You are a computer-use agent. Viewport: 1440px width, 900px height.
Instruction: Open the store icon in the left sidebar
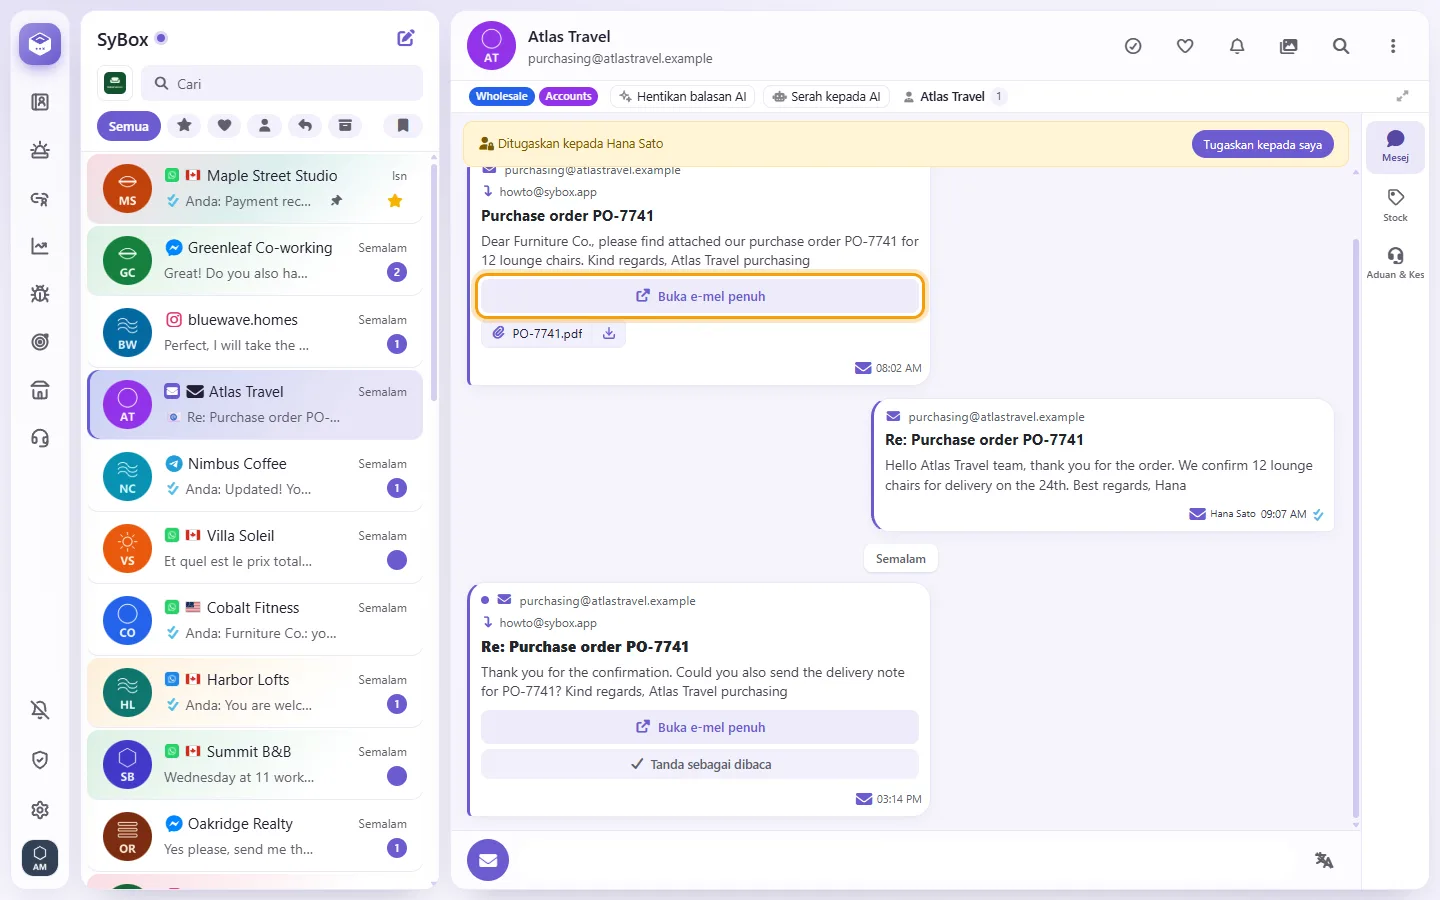coord(40,390)
